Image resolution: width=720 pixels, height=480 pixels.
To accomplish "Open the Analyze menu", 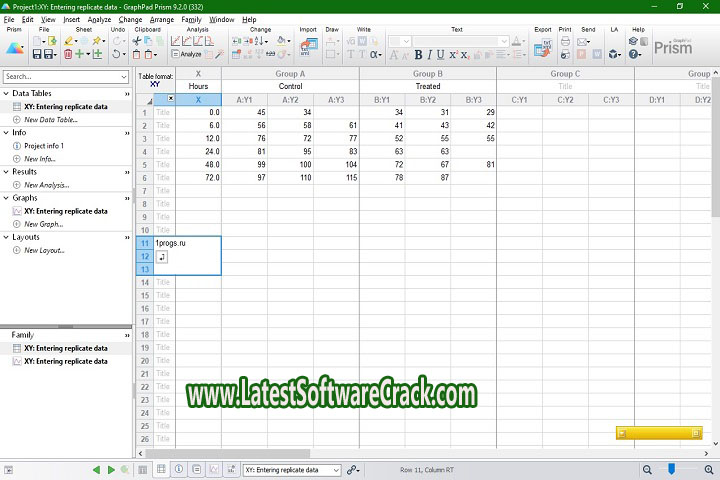I will pyautogui.click(x=99, y=19).
